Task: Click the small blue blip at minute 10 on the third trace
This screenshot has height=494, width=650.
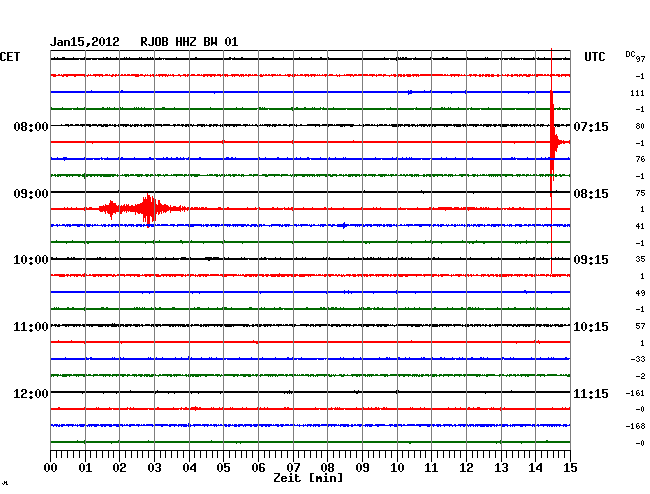Action: (x=410, y=92)
